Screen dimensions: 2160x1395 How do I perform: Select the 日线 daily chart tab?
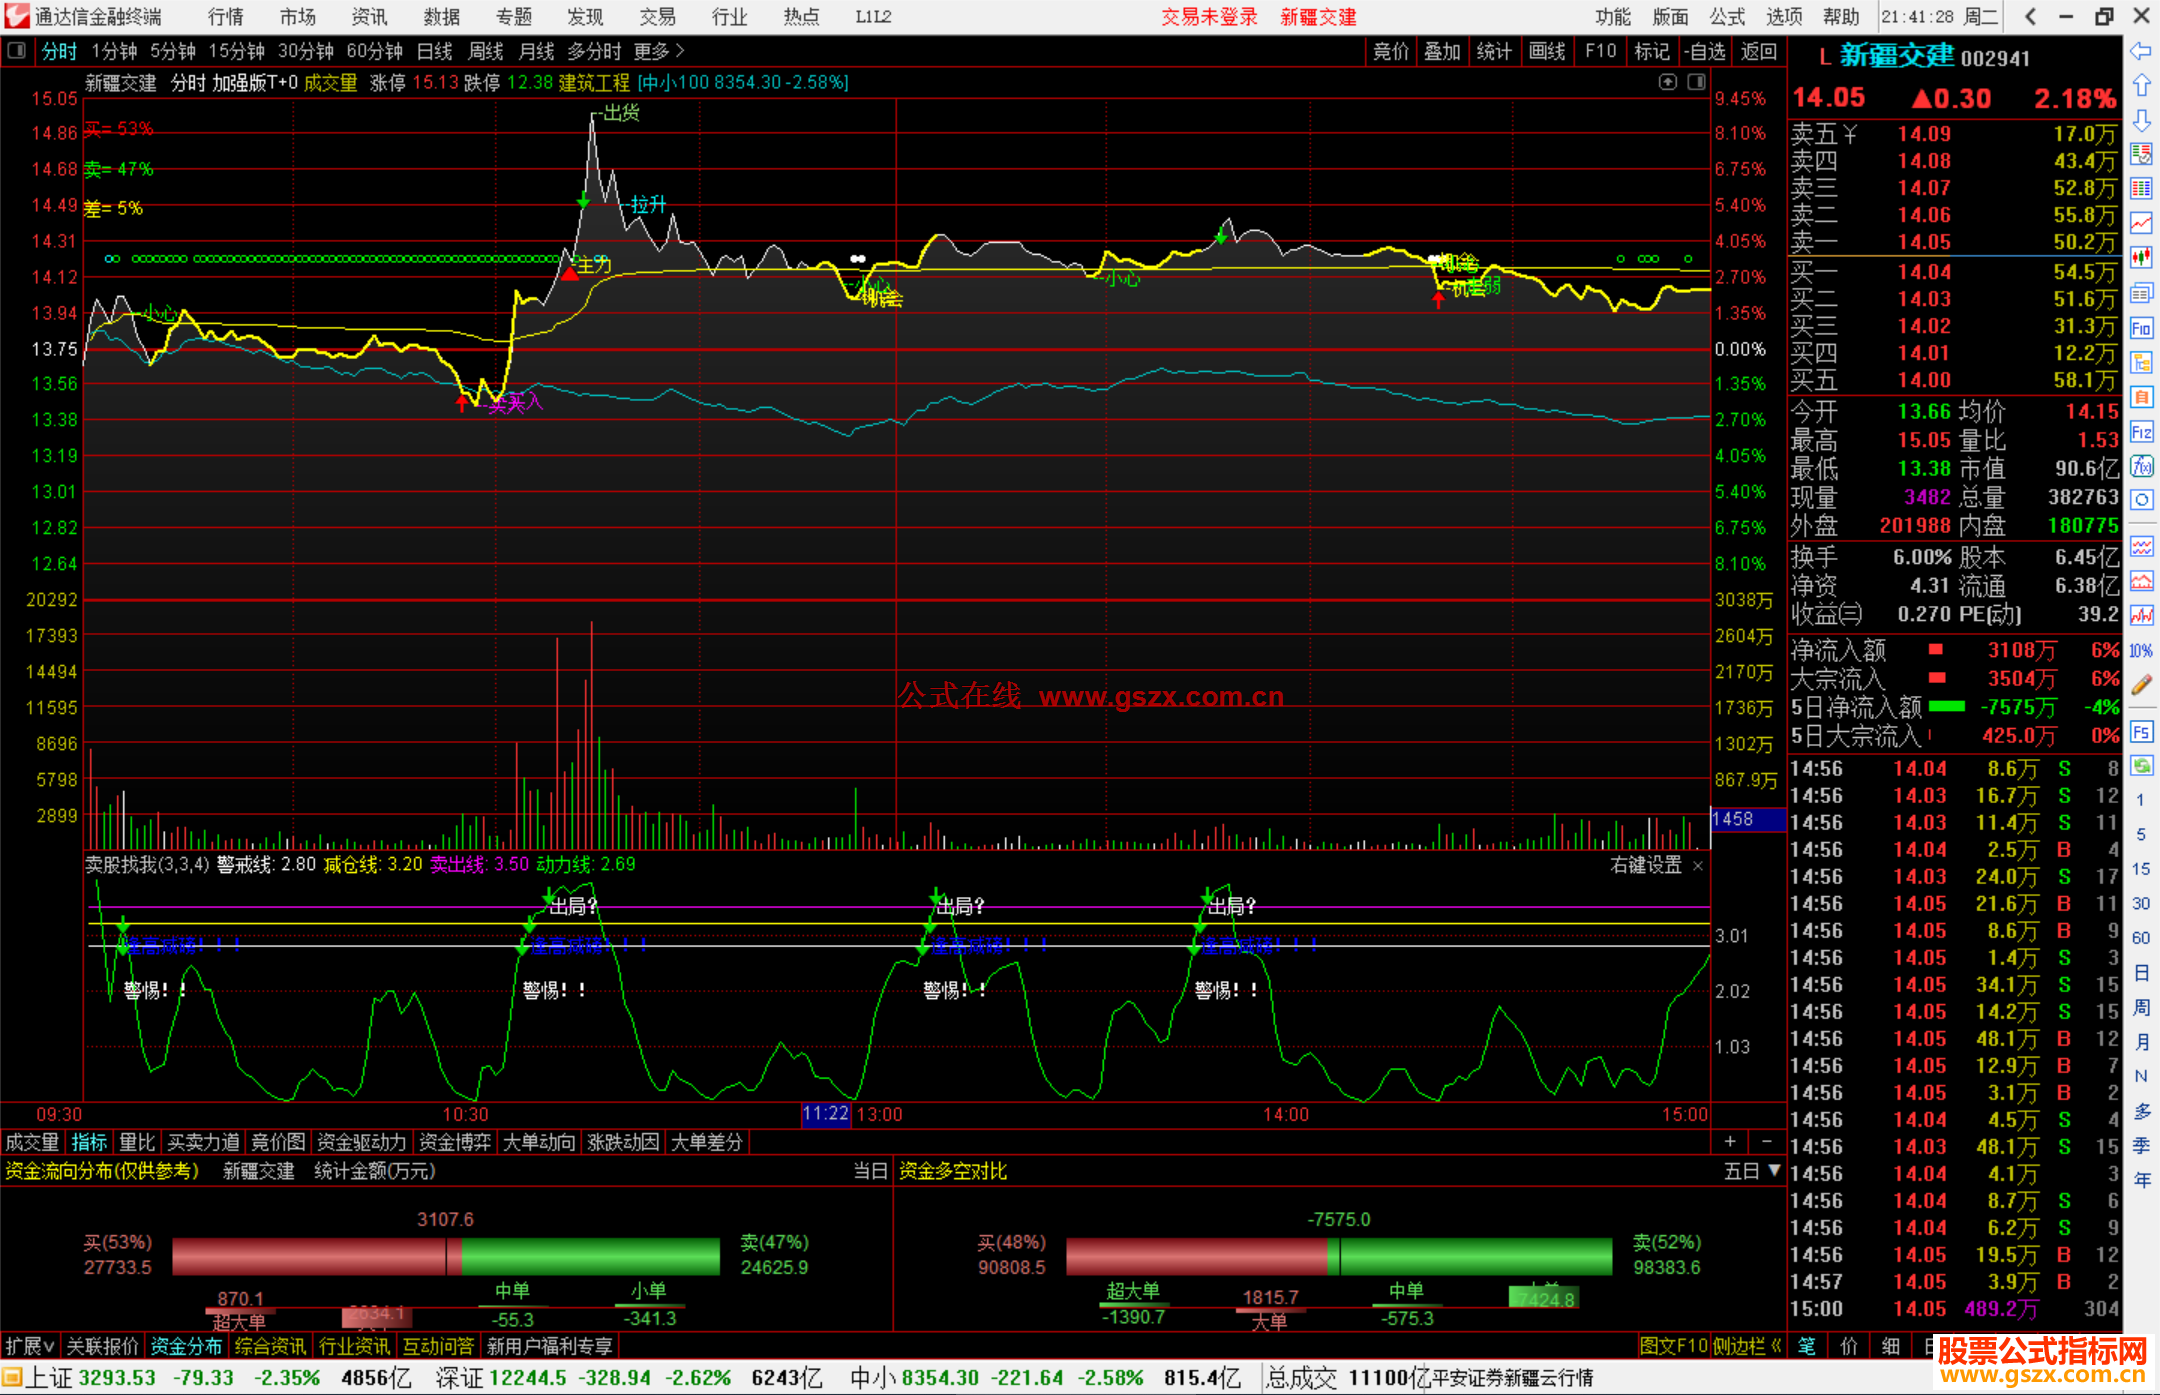434,51
